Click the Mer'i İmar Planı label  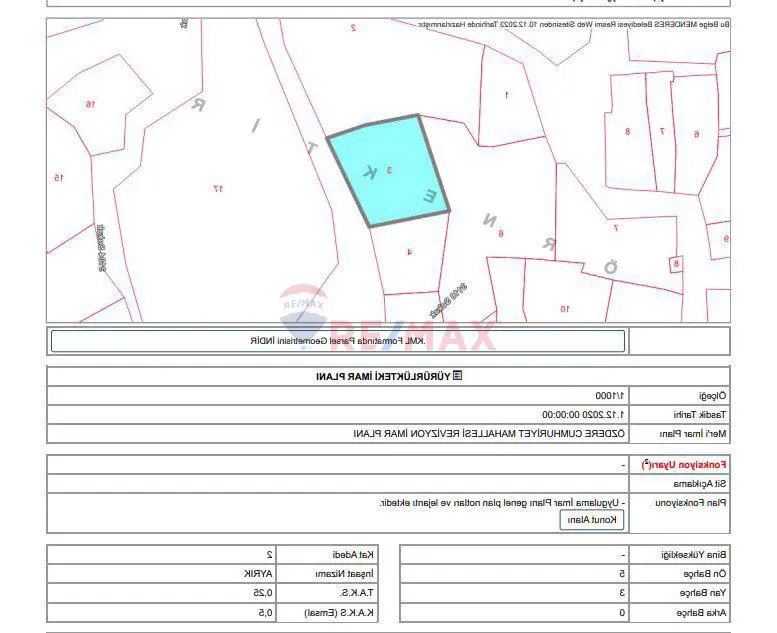pos(692,434)
